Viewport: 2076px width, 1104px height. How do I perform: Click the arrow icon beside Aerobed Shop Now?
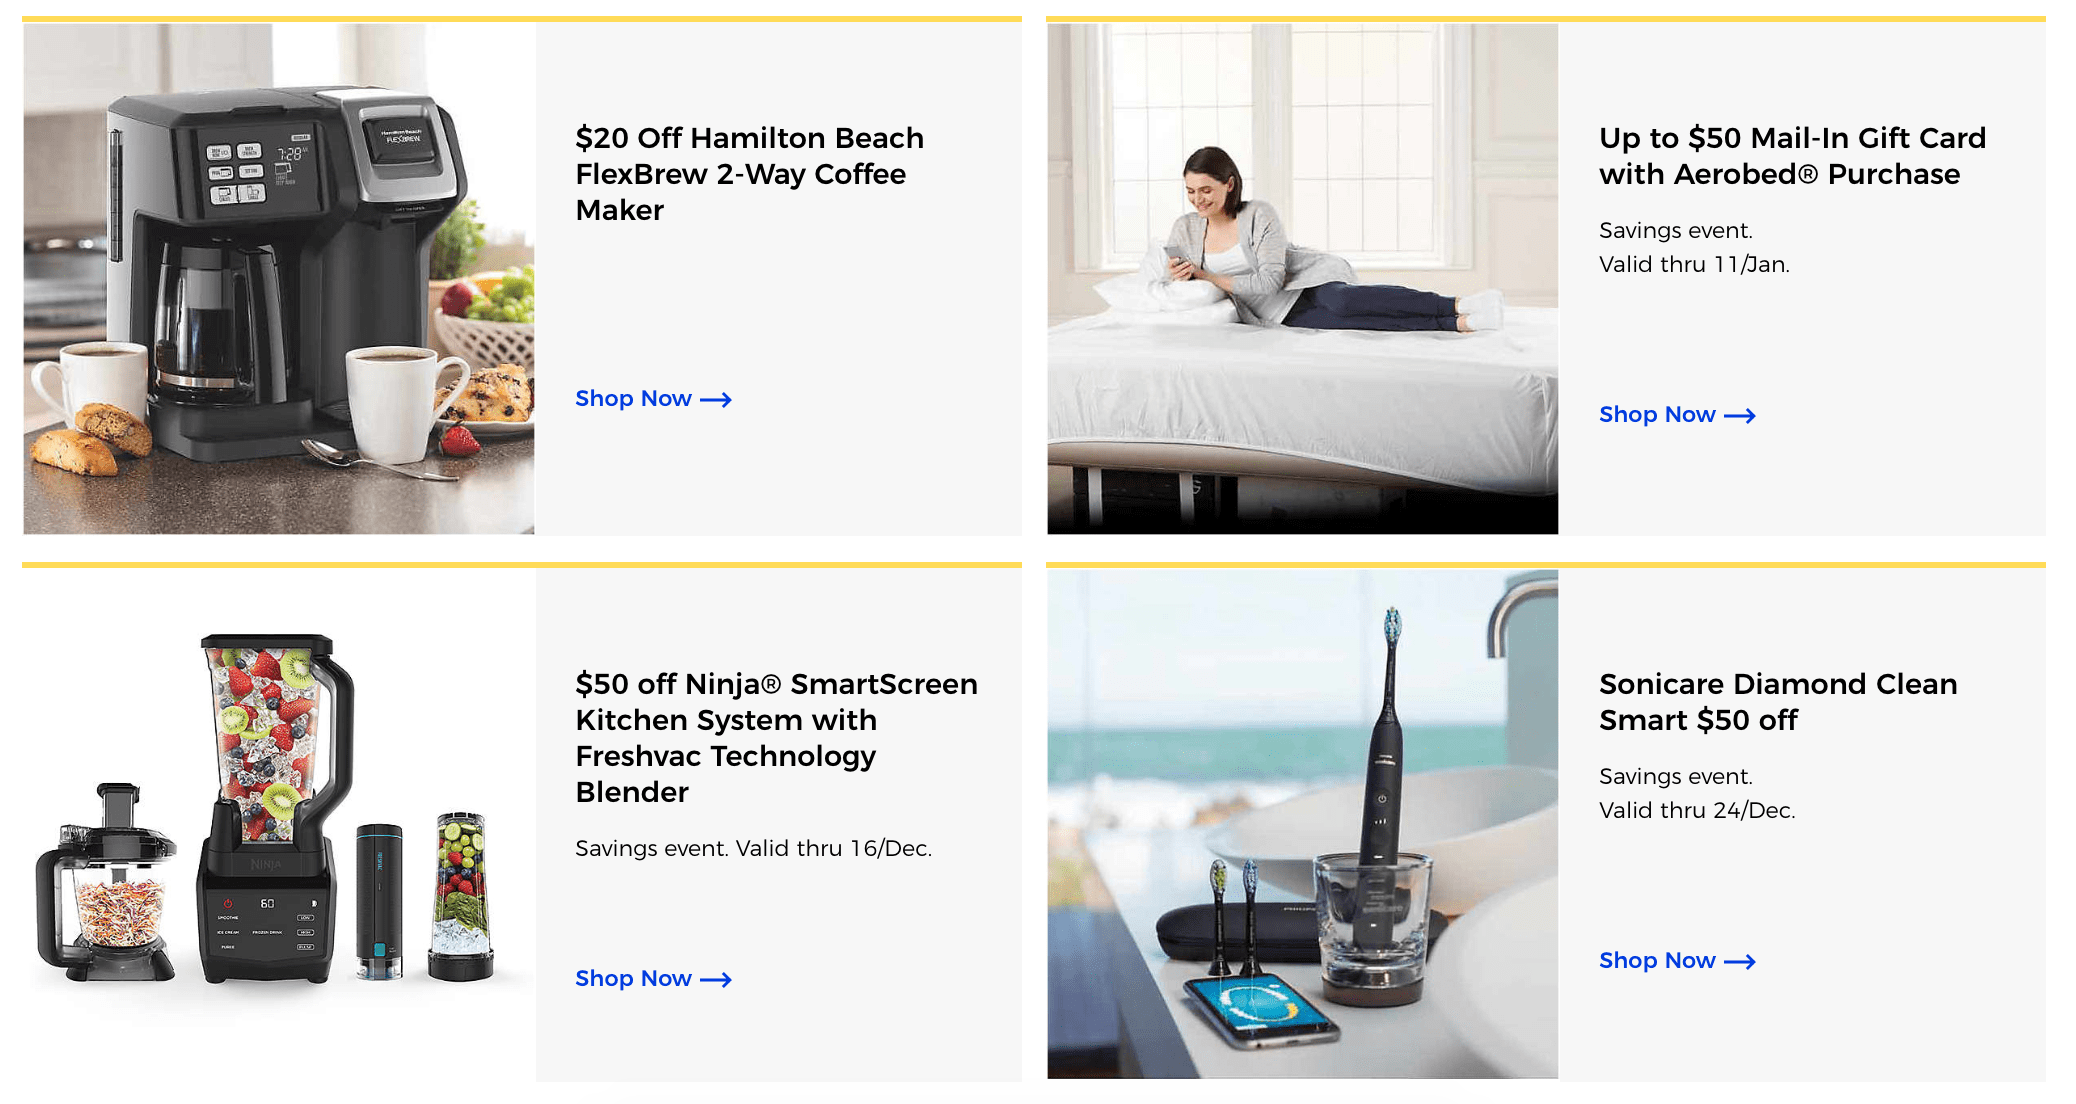pyautogui.click(x=1740, y=416)
